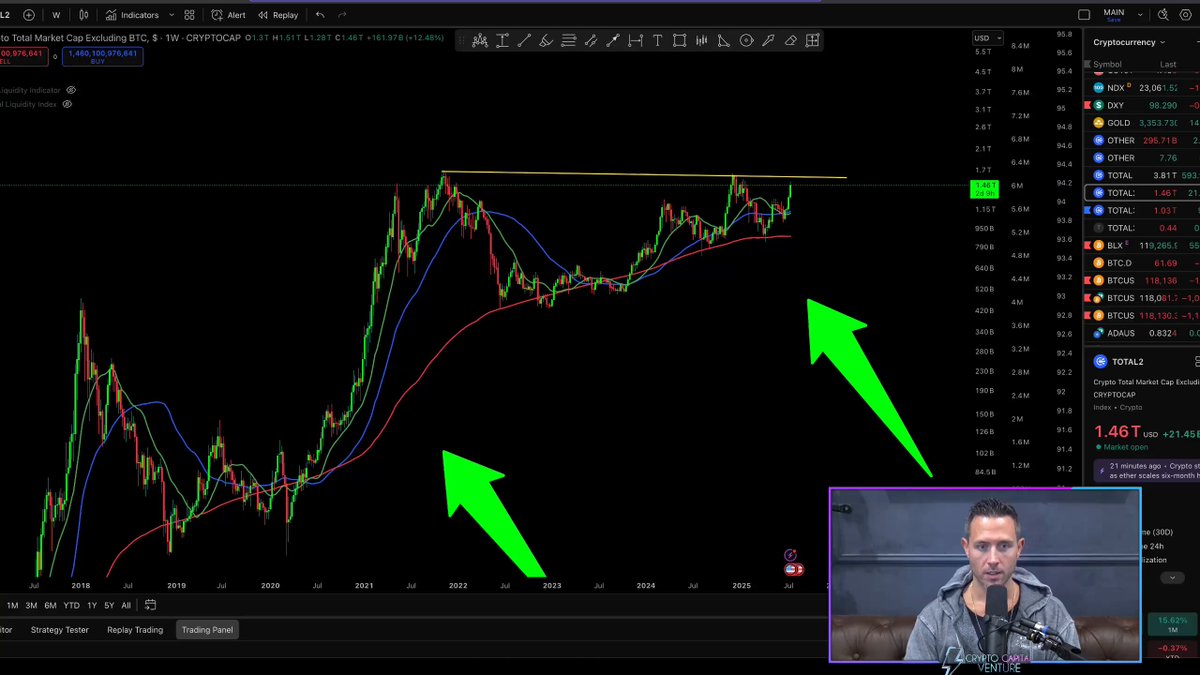Select 6M time range button
This screenshot has height=675, width=1200.
tap(50, 605)
